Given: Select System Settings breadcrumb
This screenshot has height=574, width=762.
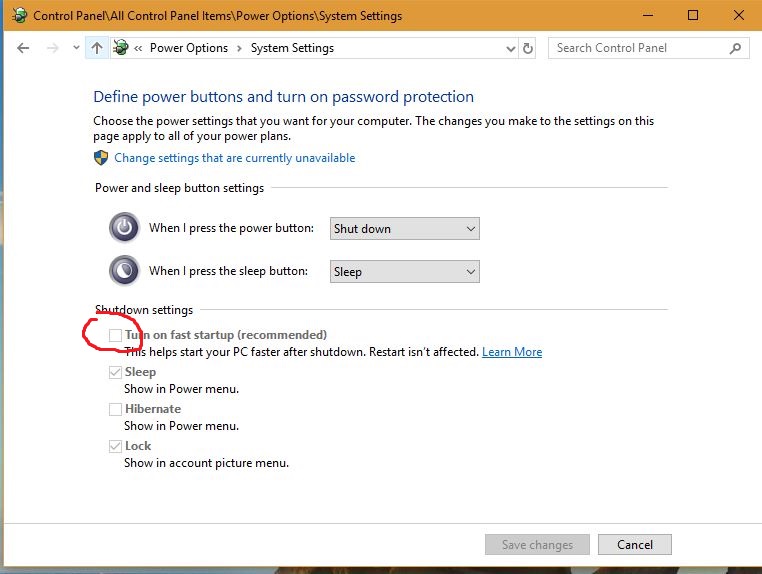Looking at the screenshot, I should tap(292, 48).
